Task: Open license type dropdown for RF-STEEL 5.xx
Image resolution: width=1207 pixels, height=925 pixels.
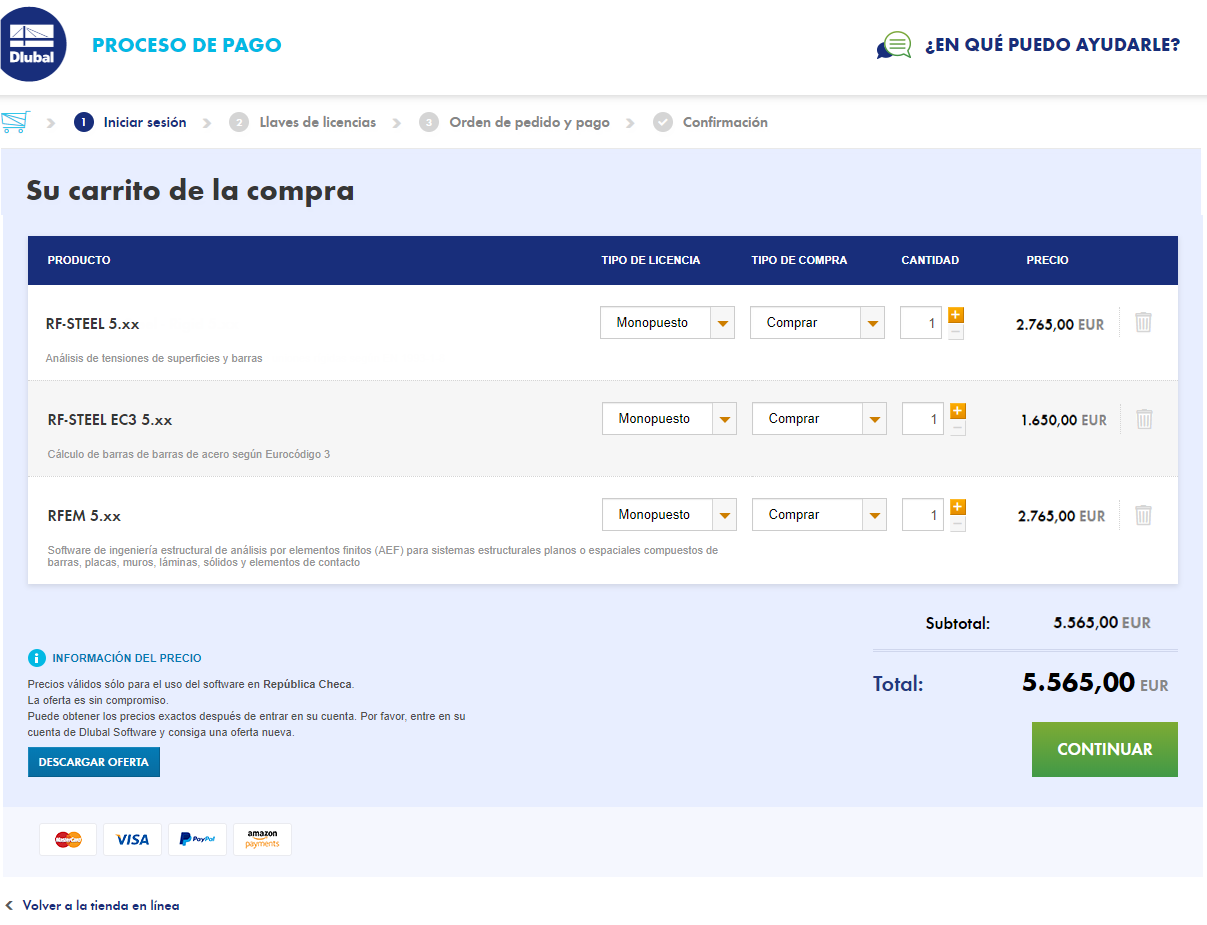Action: pyautogui.click(x=668, y=323)
